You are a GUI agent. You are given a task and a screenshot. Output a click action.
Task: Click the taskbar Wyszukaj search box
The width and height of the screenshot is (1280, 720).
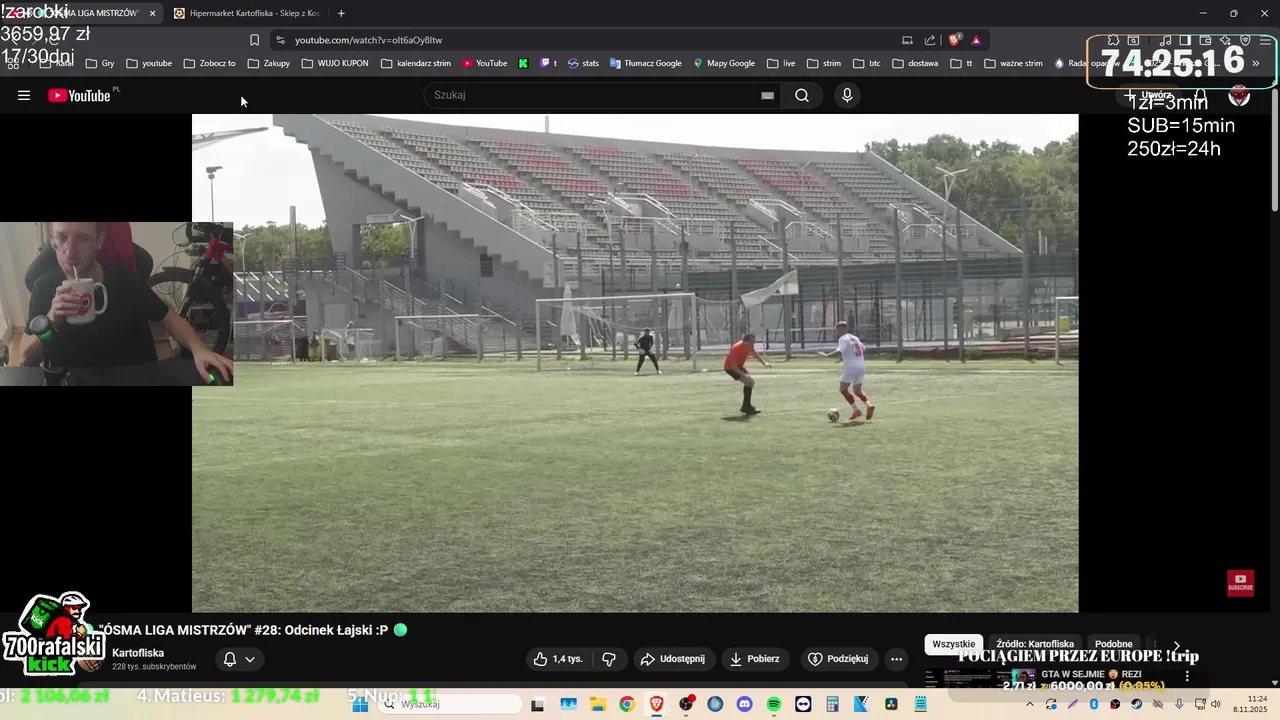(x=452, y=704)
